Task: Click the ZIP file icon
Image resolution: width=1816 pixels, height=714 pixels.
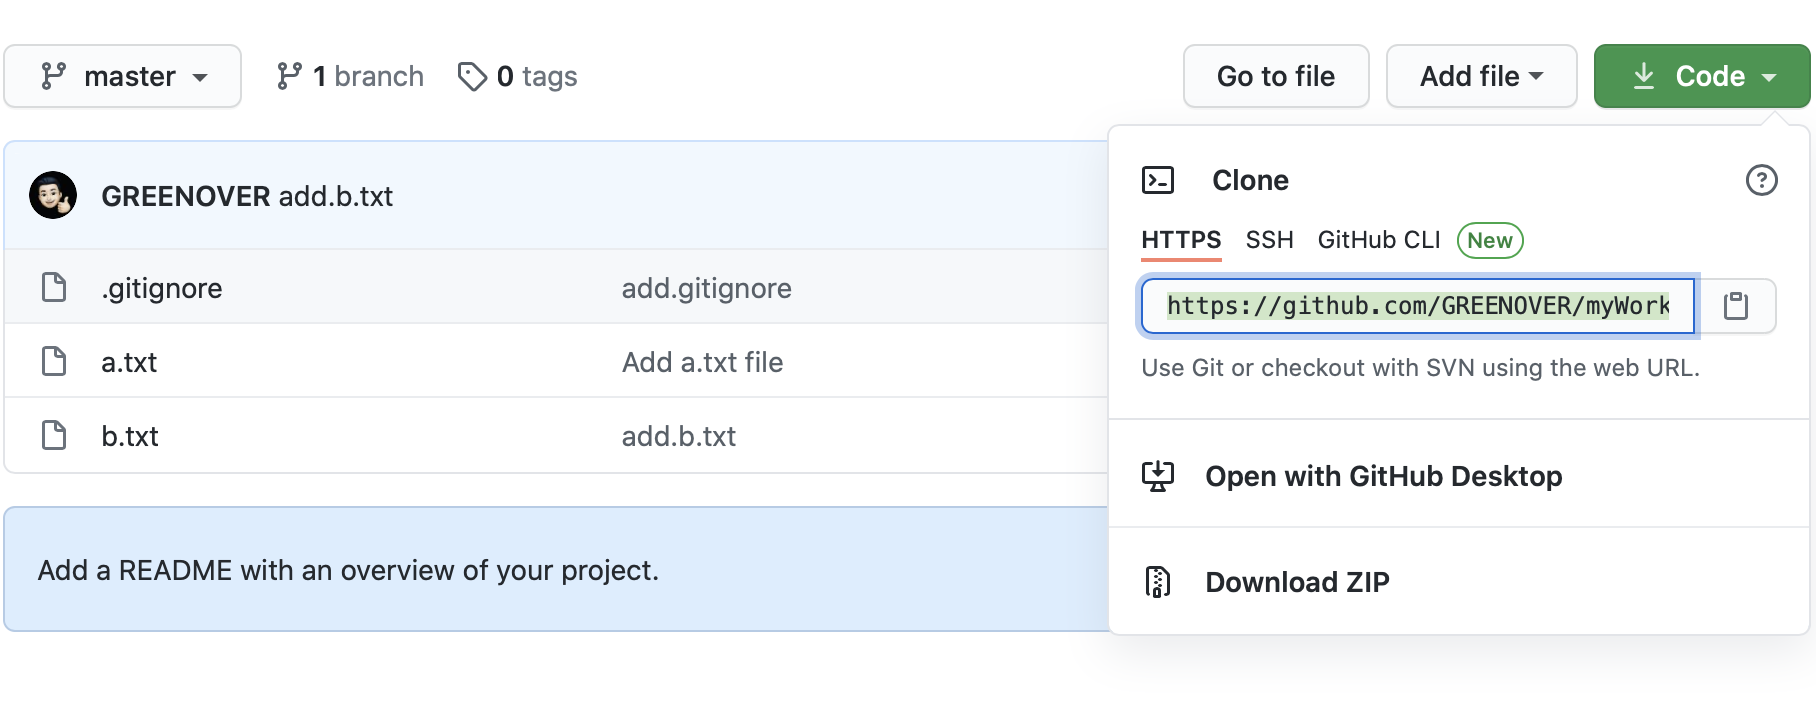Action: (1158, 582)
